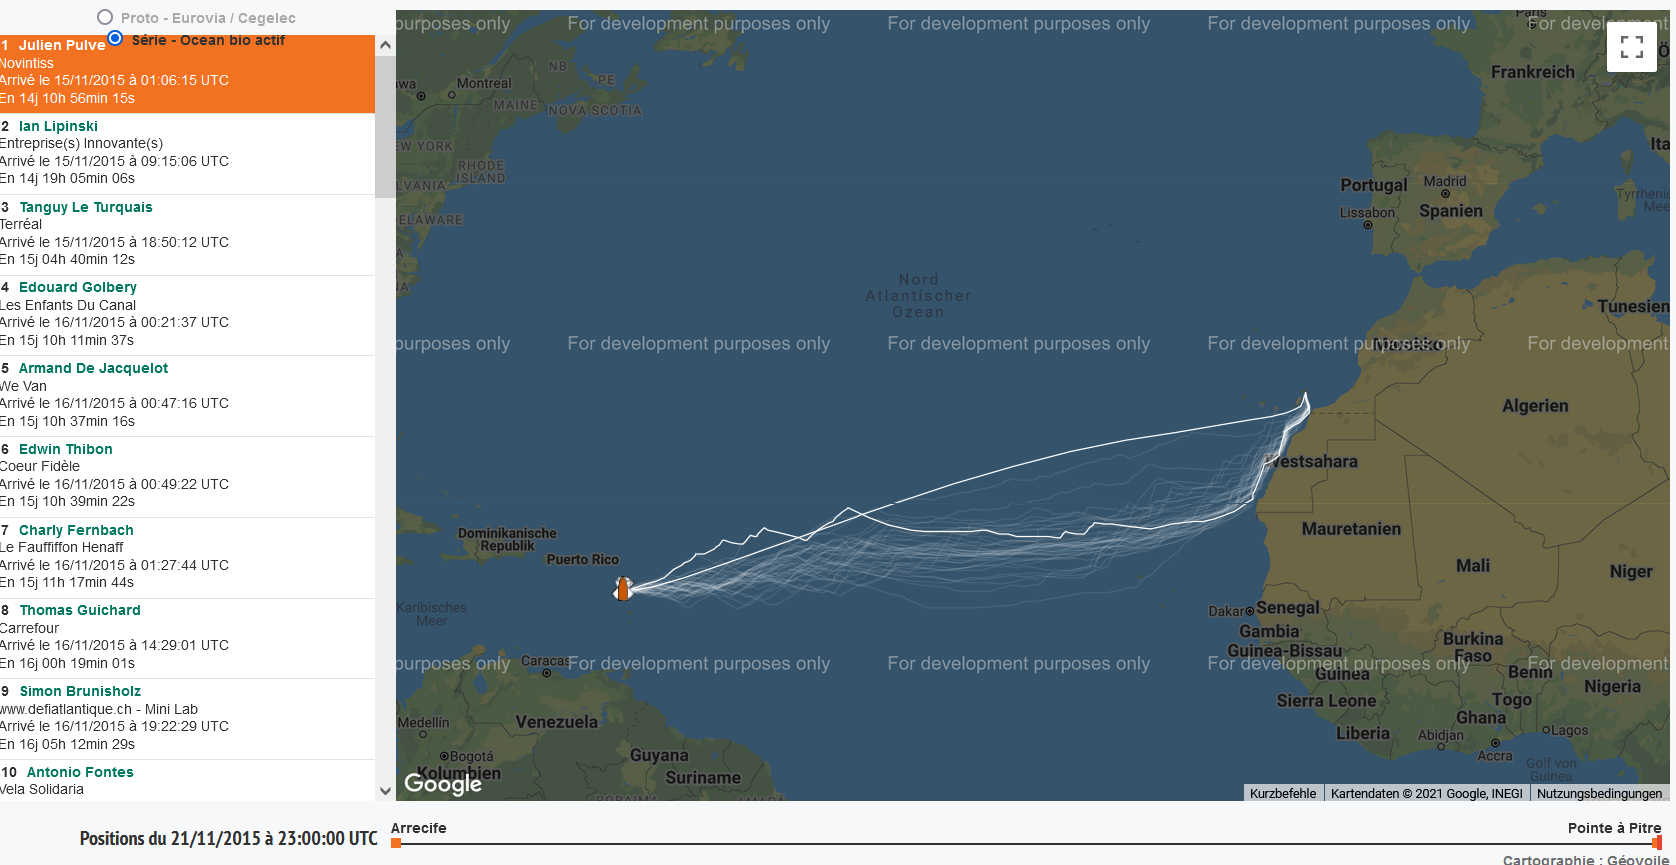Screen dimensions: 1676x865
Task: Click the Pointe à Pitre timeline label
Action: (1614, 828)
